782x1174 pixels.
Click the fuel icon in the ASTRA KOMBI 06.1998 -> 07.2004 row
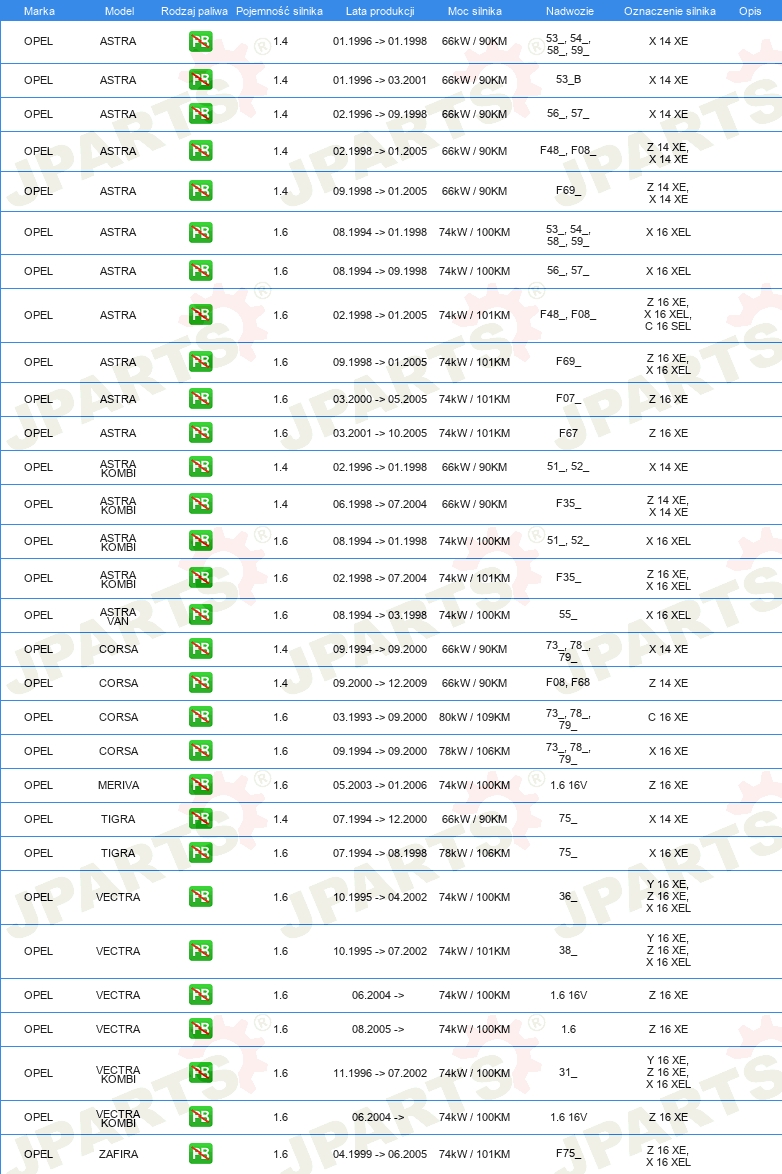(x=200, y=503)
